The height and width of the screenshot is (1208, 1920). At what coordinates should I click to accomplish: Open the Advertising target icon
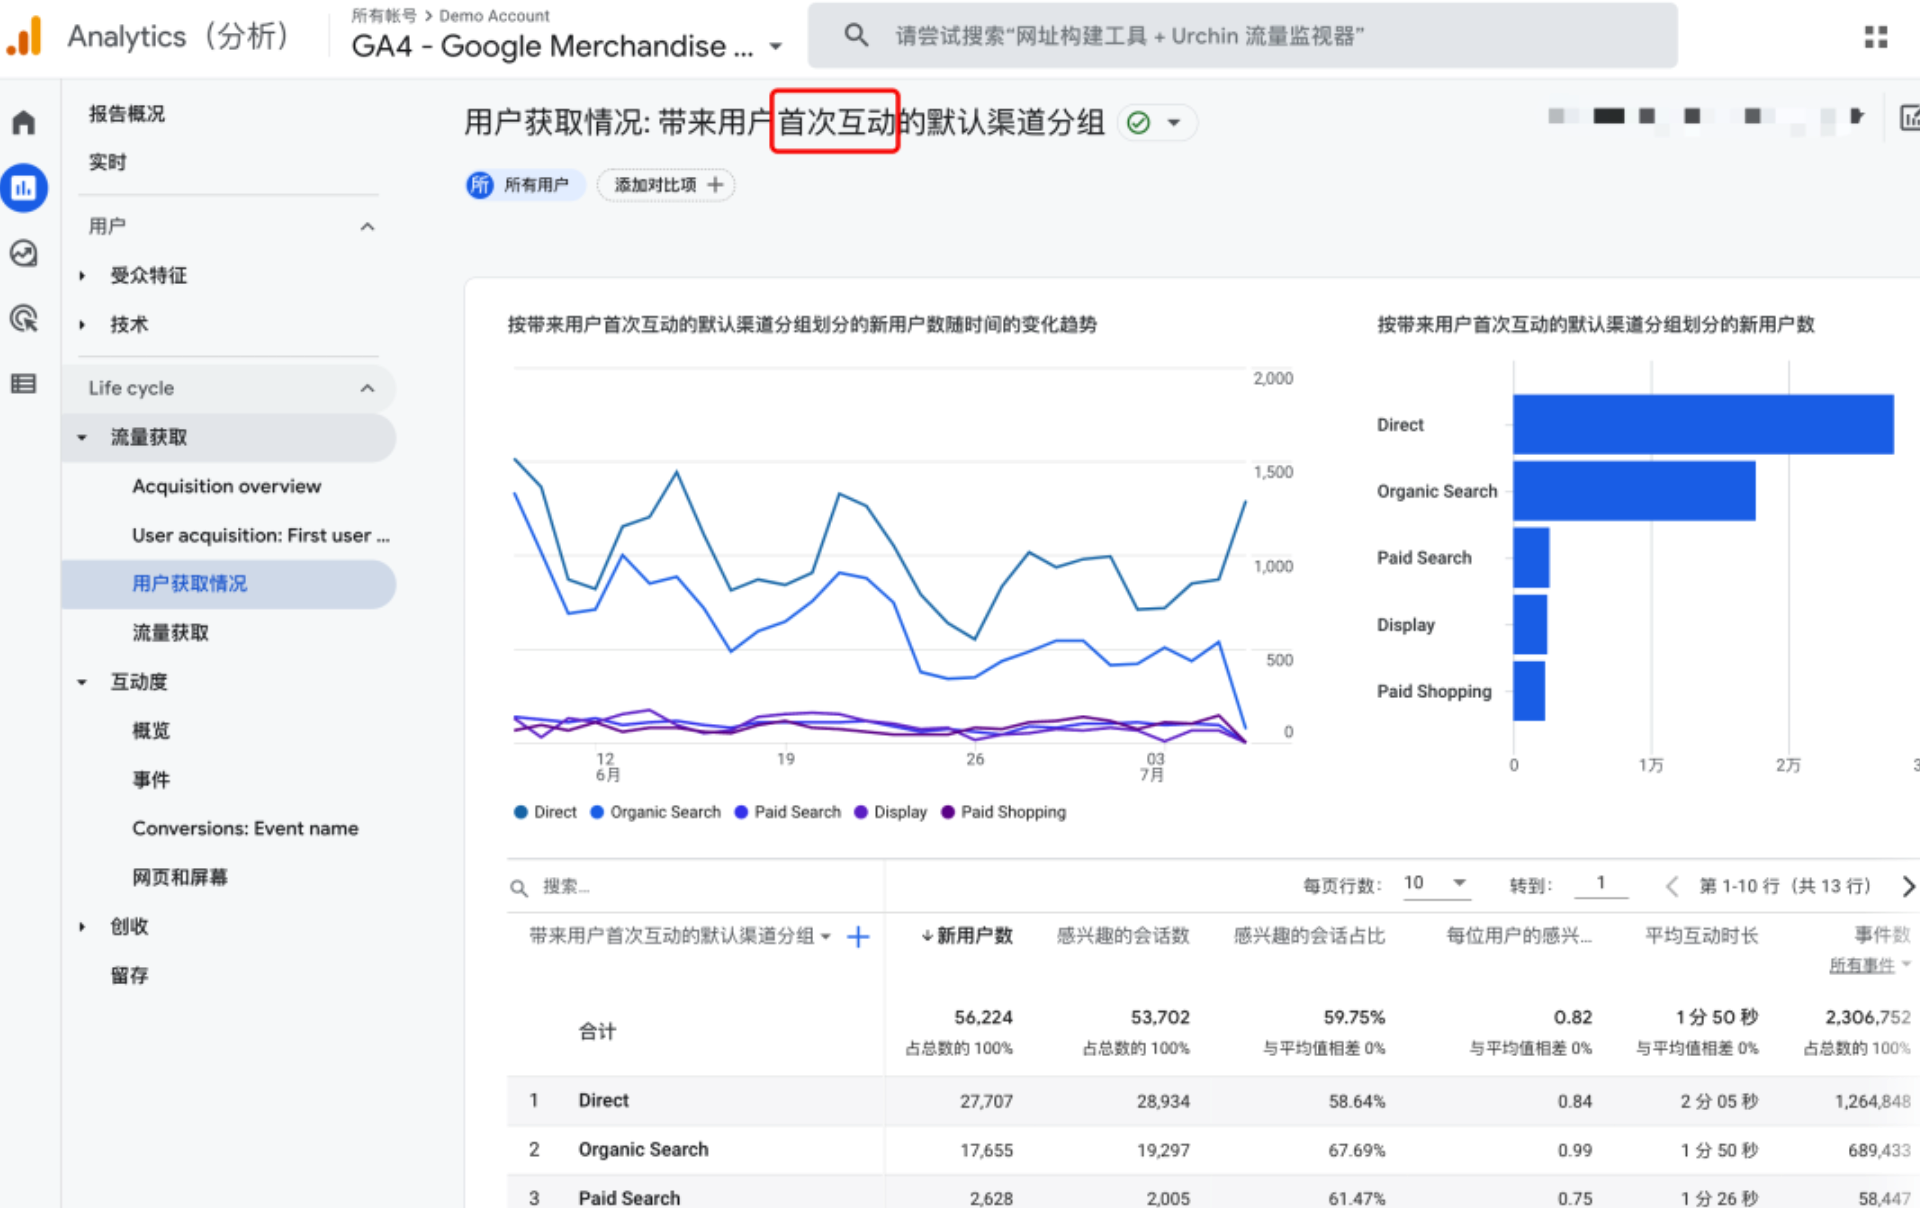pyautogui.click(x=24, y=319)
